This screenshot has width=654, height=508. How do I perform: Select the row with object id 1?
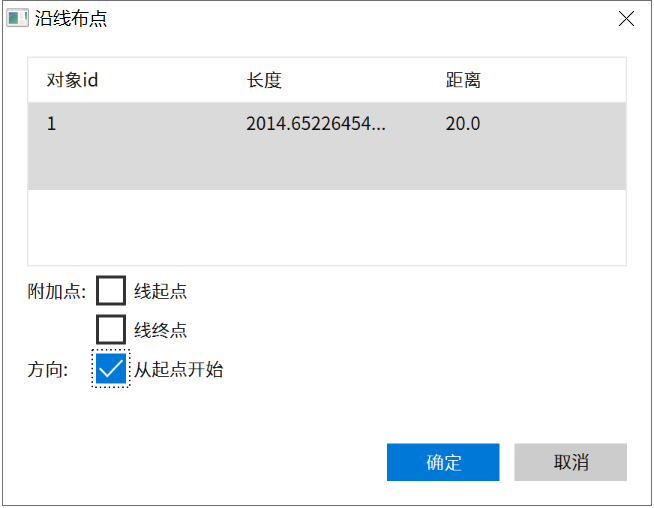click(x=327, y=146)
